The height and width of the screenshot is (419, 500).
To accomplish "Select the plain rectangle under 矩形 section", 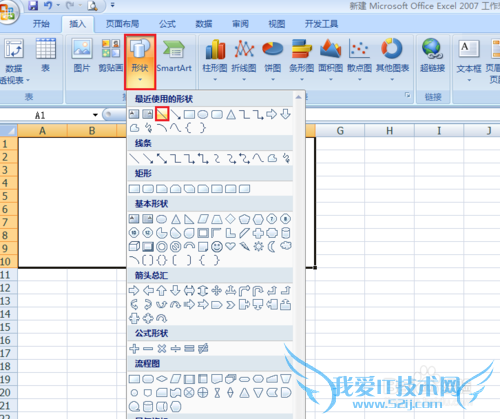I will (x=134, y=189).
